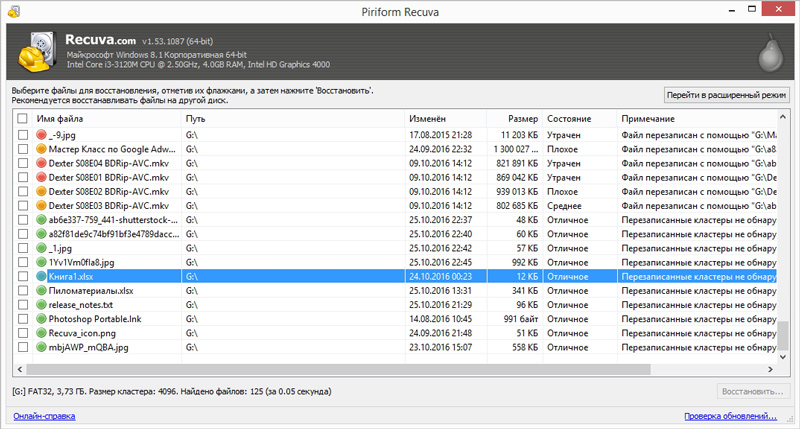Click the horizontal scrollbar thumb

pos(338,369)
